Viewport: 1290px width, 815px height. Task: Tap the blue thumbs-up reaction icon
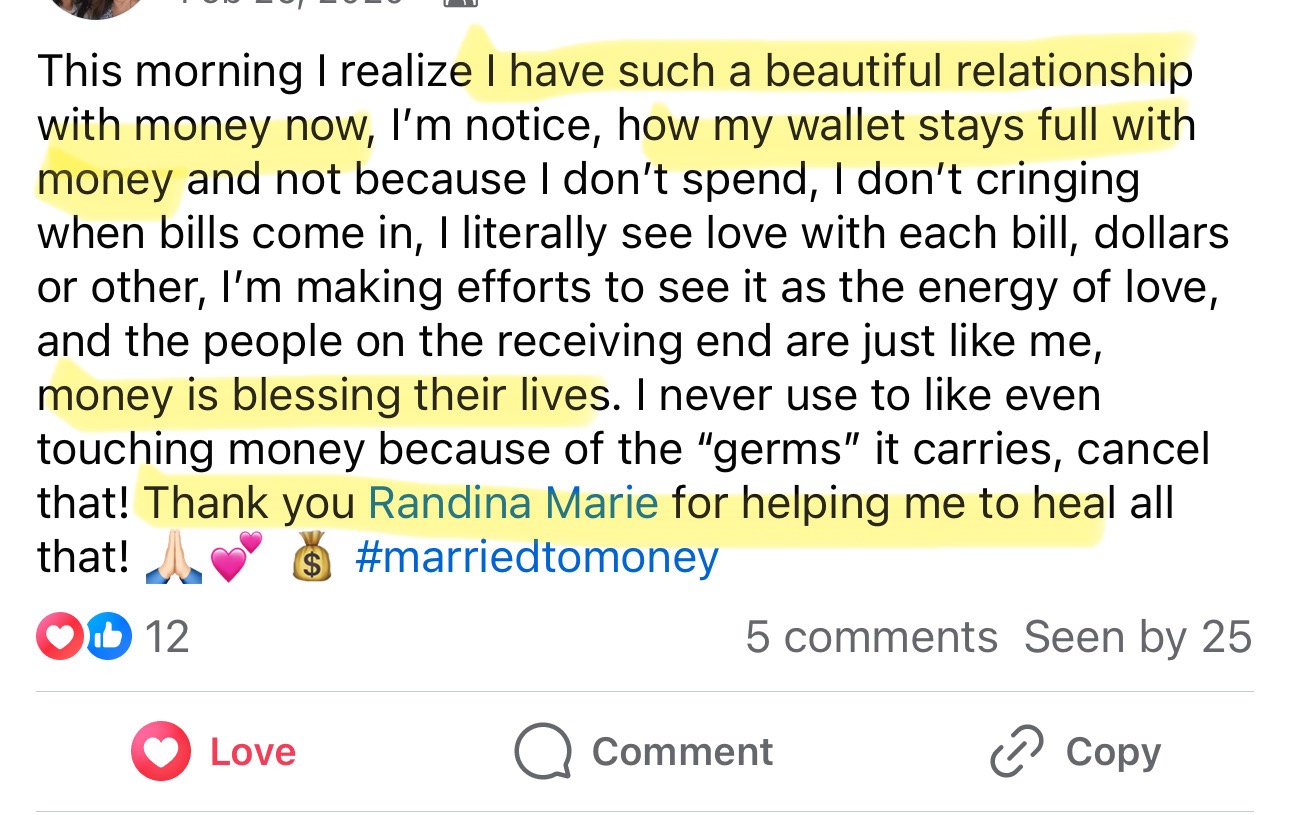109,637
